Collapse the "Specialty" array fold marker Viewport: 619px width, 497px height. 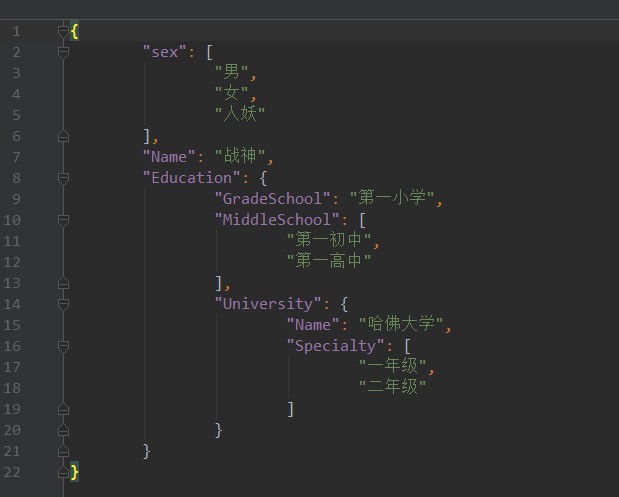click(x=64, y=345)
